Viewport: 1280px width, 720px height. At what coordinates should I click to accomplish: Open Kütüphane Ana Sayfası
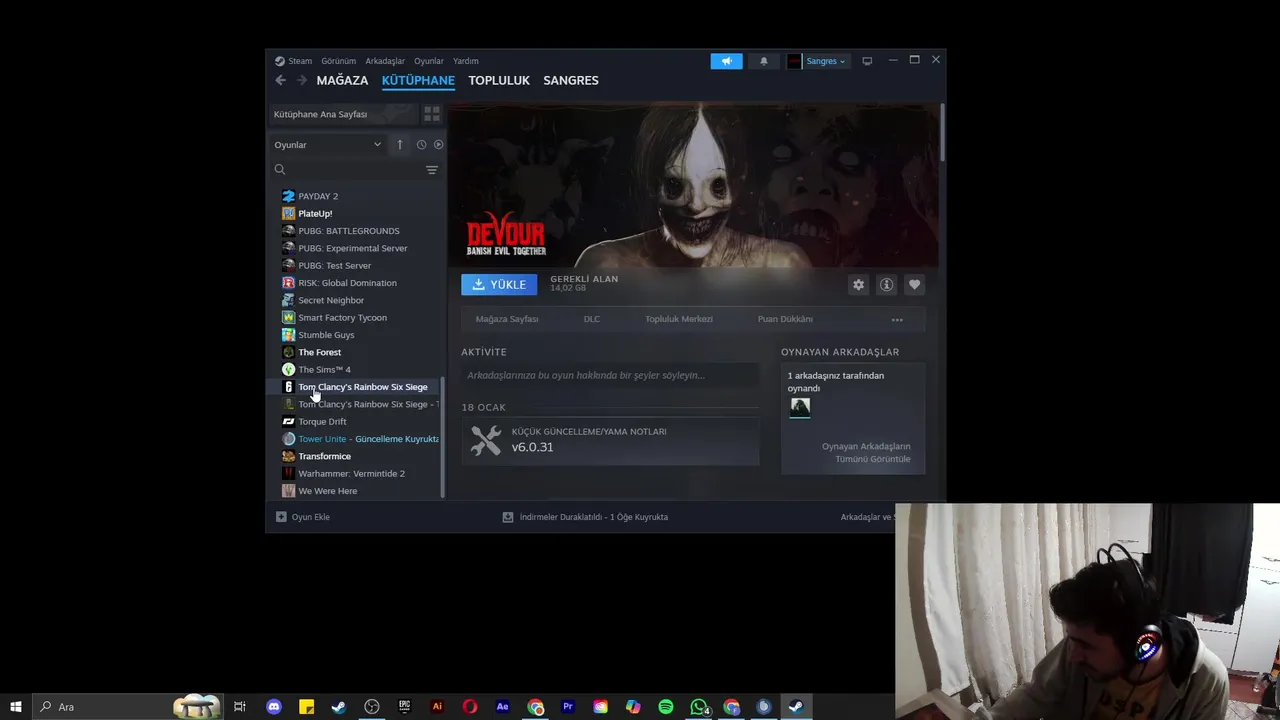tap(344, 114)
